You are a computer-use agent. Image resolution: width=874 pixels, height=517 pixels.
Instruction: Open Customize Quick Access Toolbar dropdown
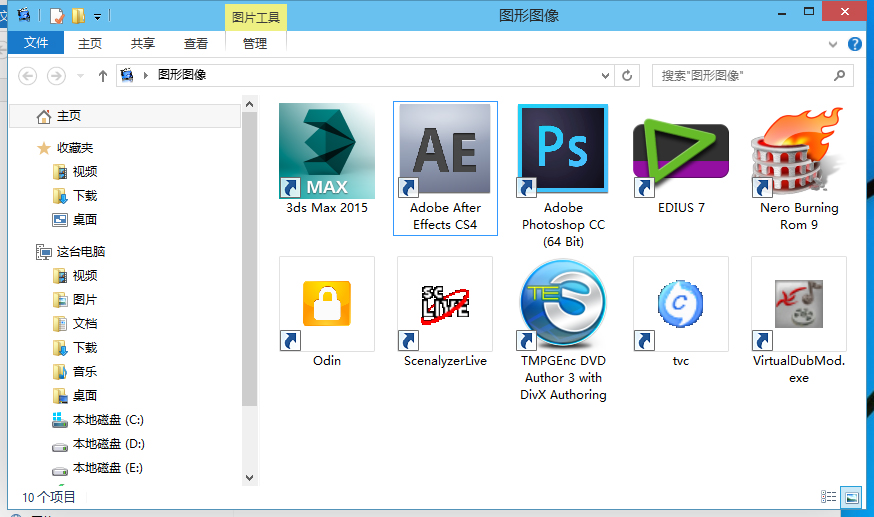(98, 17)
